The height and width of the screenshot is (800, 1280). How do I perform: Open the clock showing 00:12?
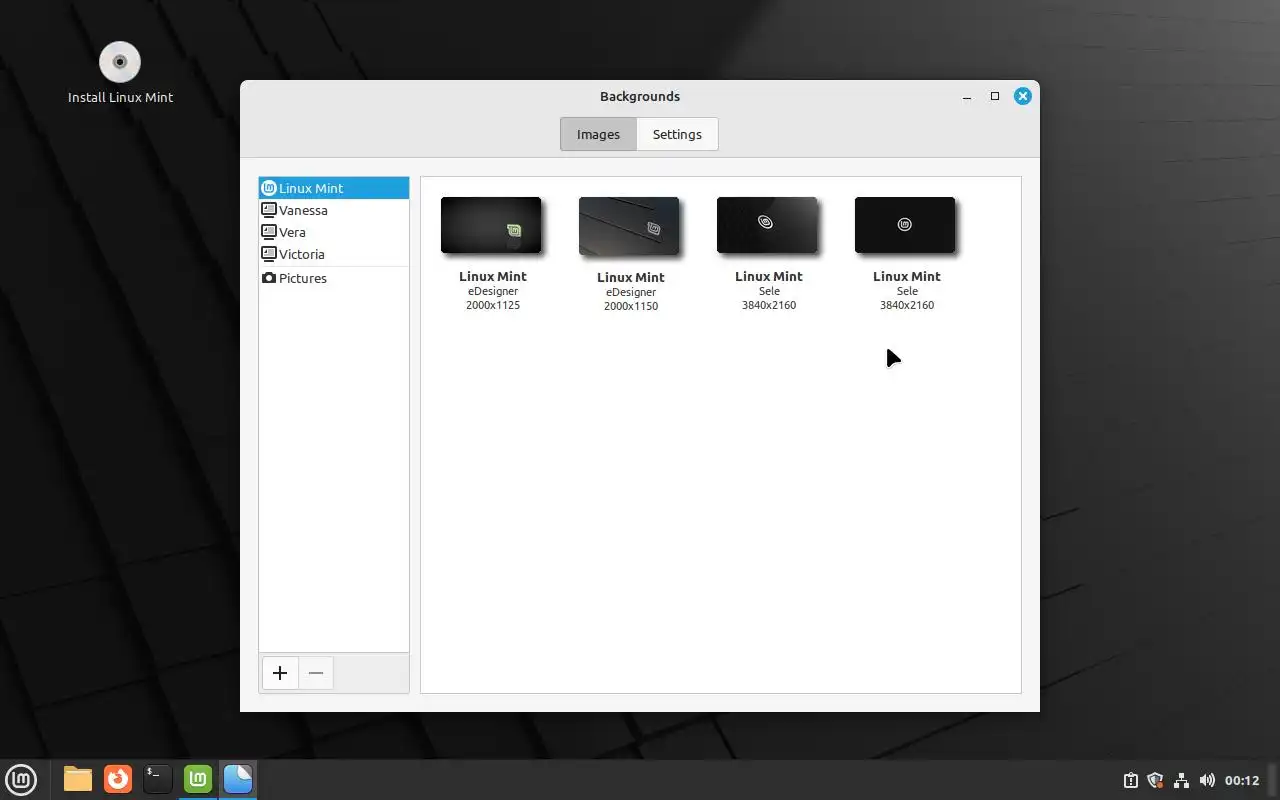click(1242, 780)
